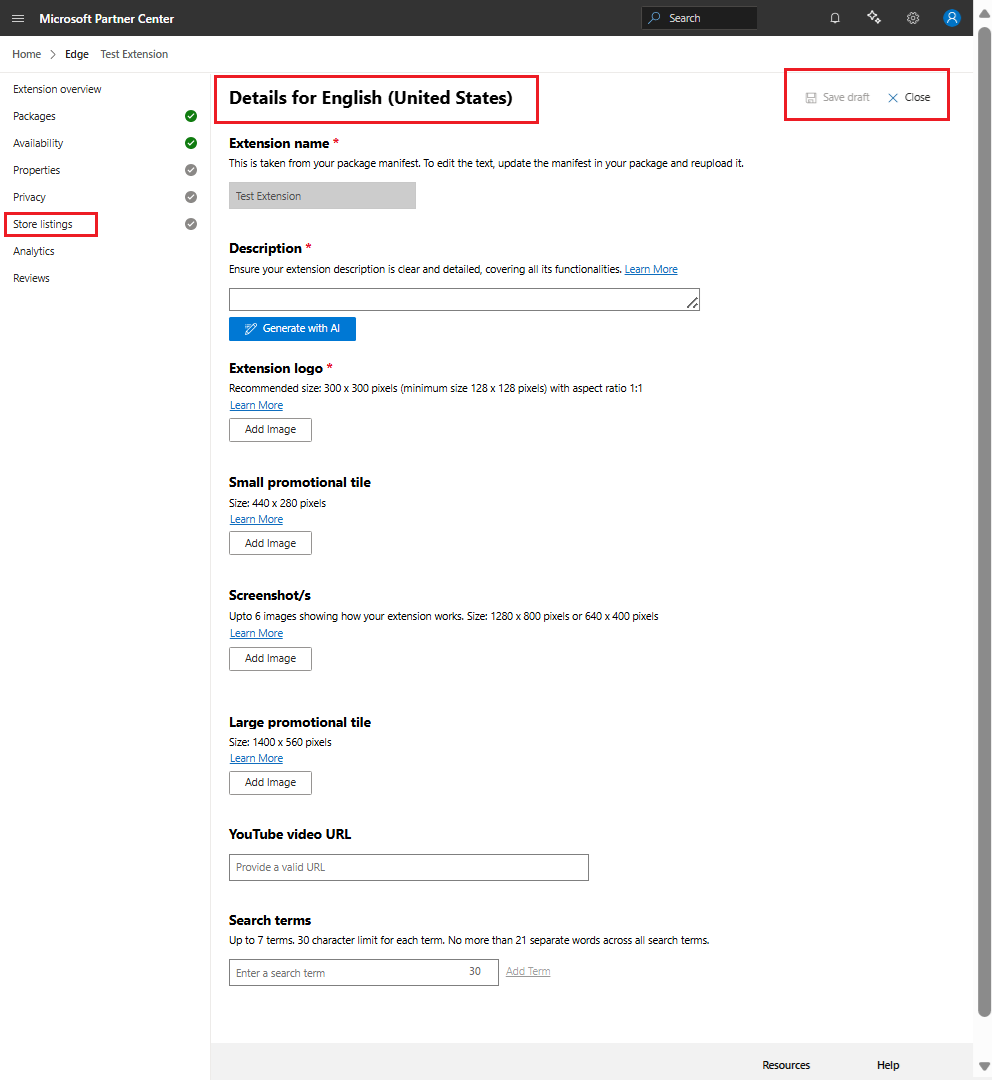Open the notifications bell

835,18
